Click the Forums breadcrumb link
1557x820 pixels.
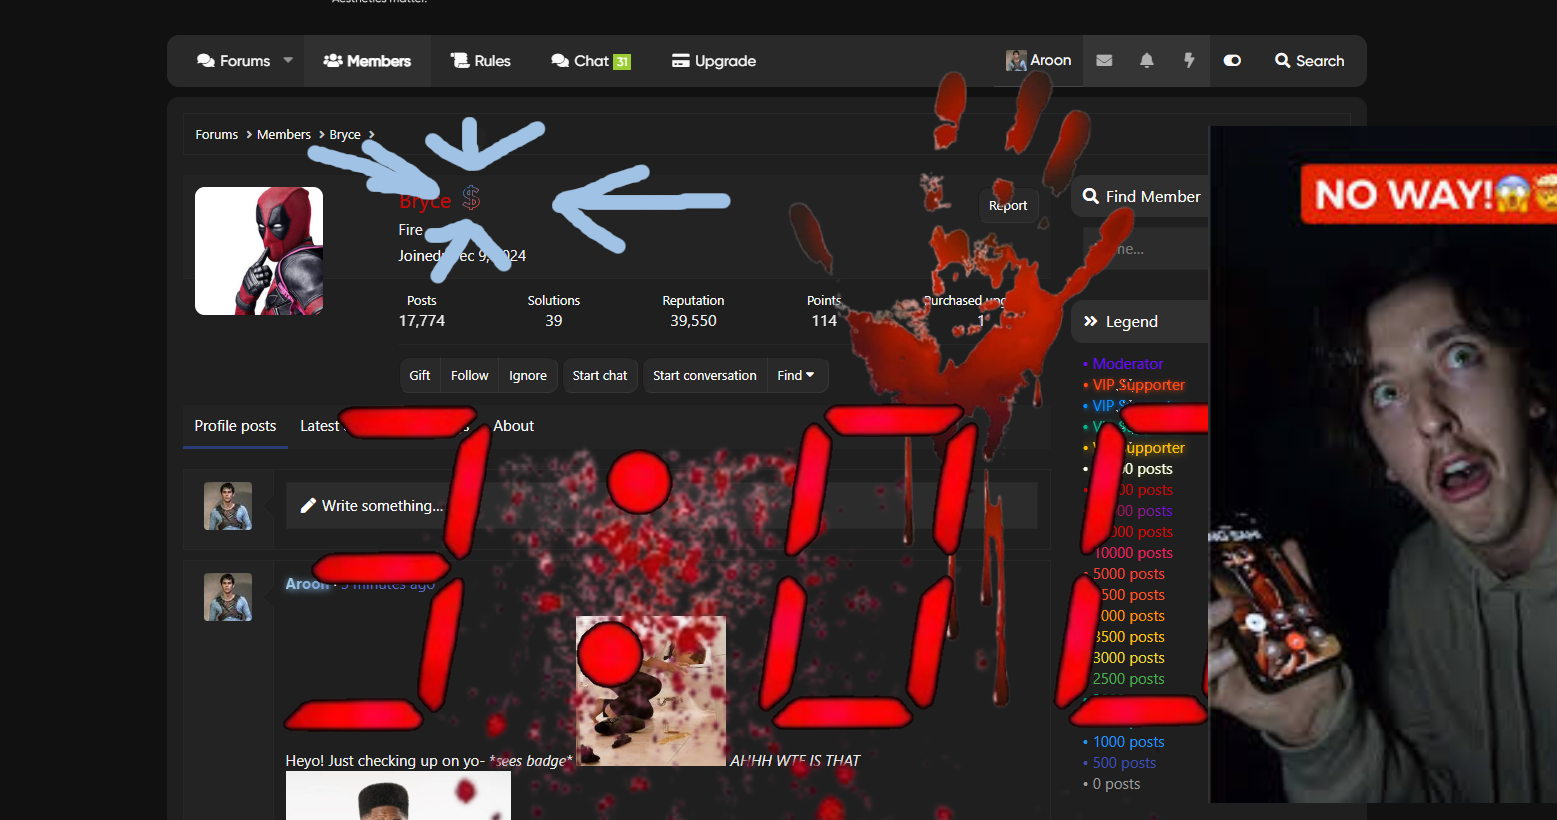pos(217,135)
